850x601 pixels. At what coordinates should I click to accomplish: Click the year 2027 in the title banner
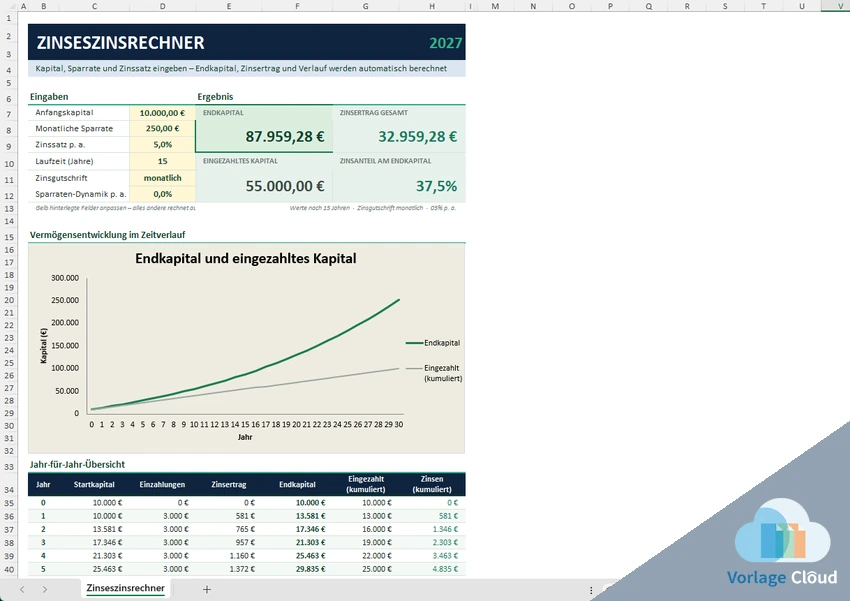coord(446,43)
